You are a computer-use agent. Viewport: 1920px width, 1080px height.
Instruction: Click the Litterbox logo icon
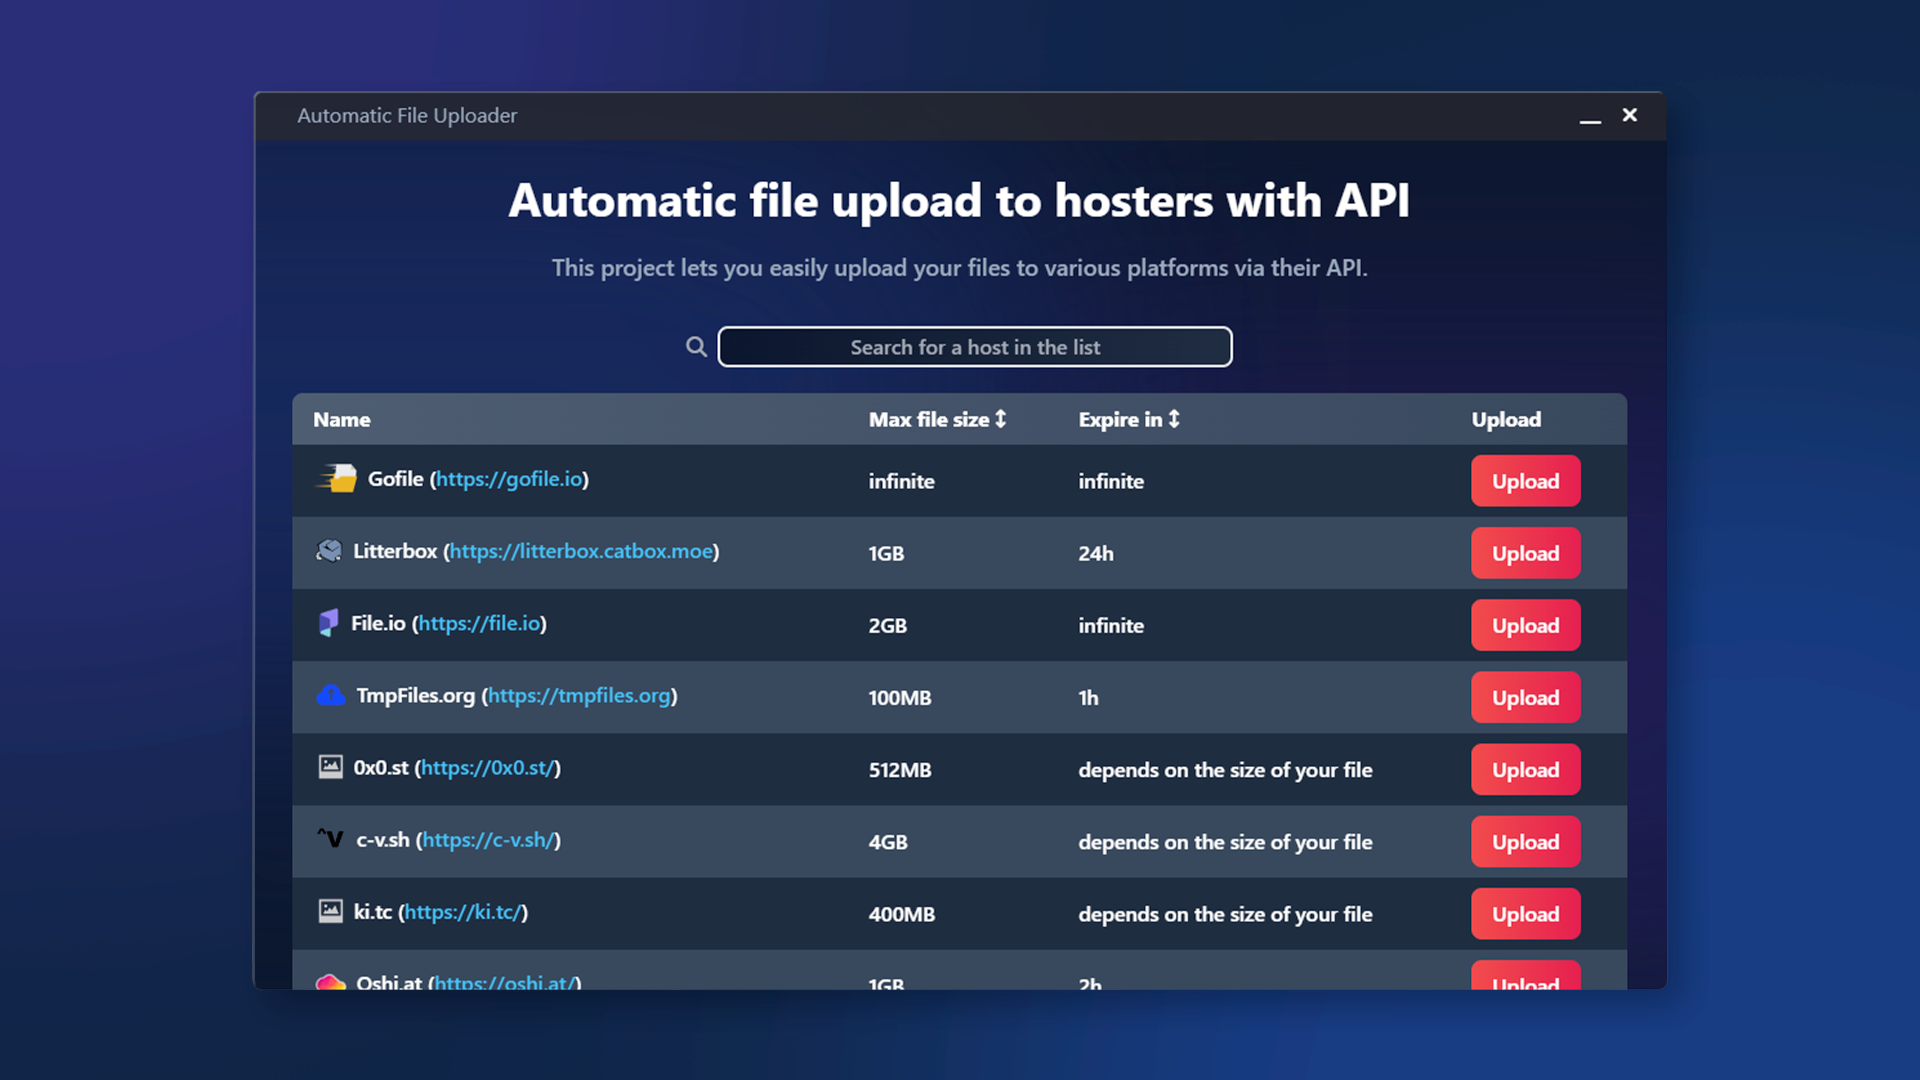click(329, 551)
